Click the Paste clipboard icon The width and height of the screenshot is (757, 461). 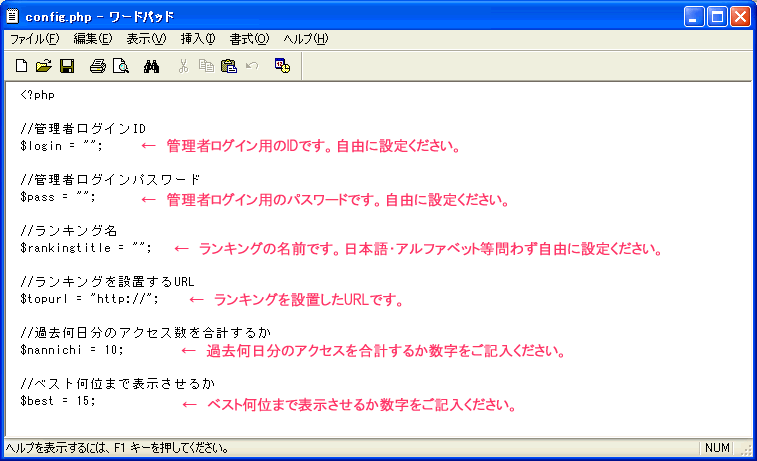229,66
